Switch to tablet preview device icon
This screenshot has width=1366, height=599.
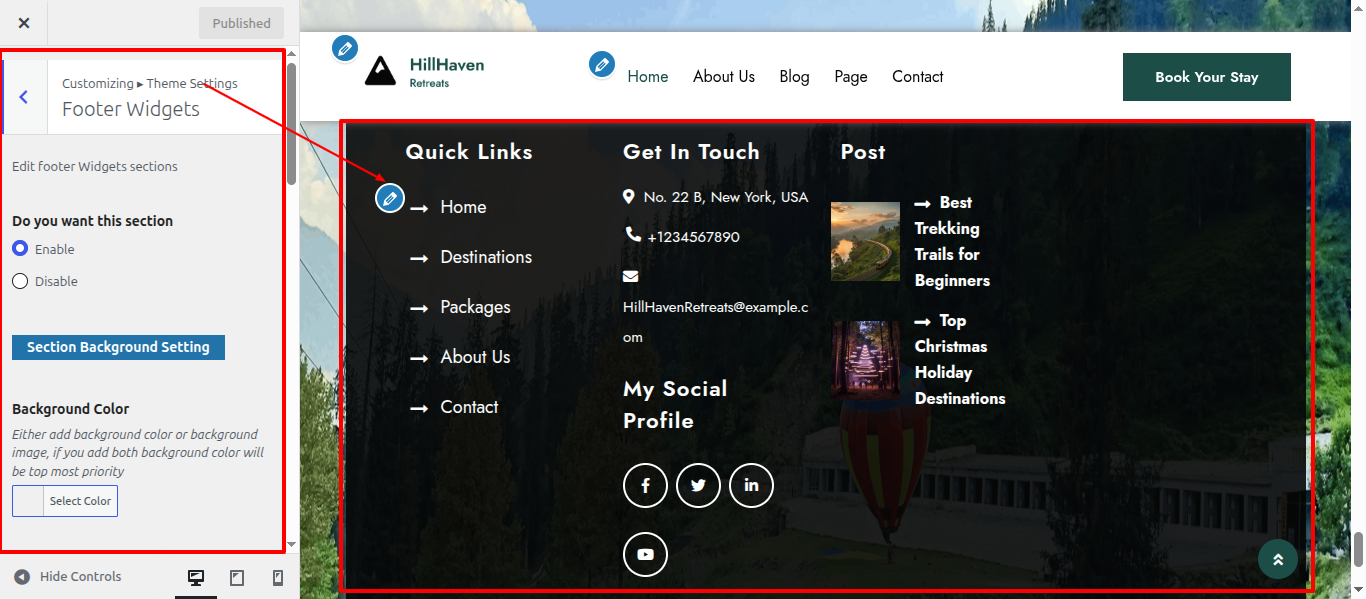click(237, 577)
